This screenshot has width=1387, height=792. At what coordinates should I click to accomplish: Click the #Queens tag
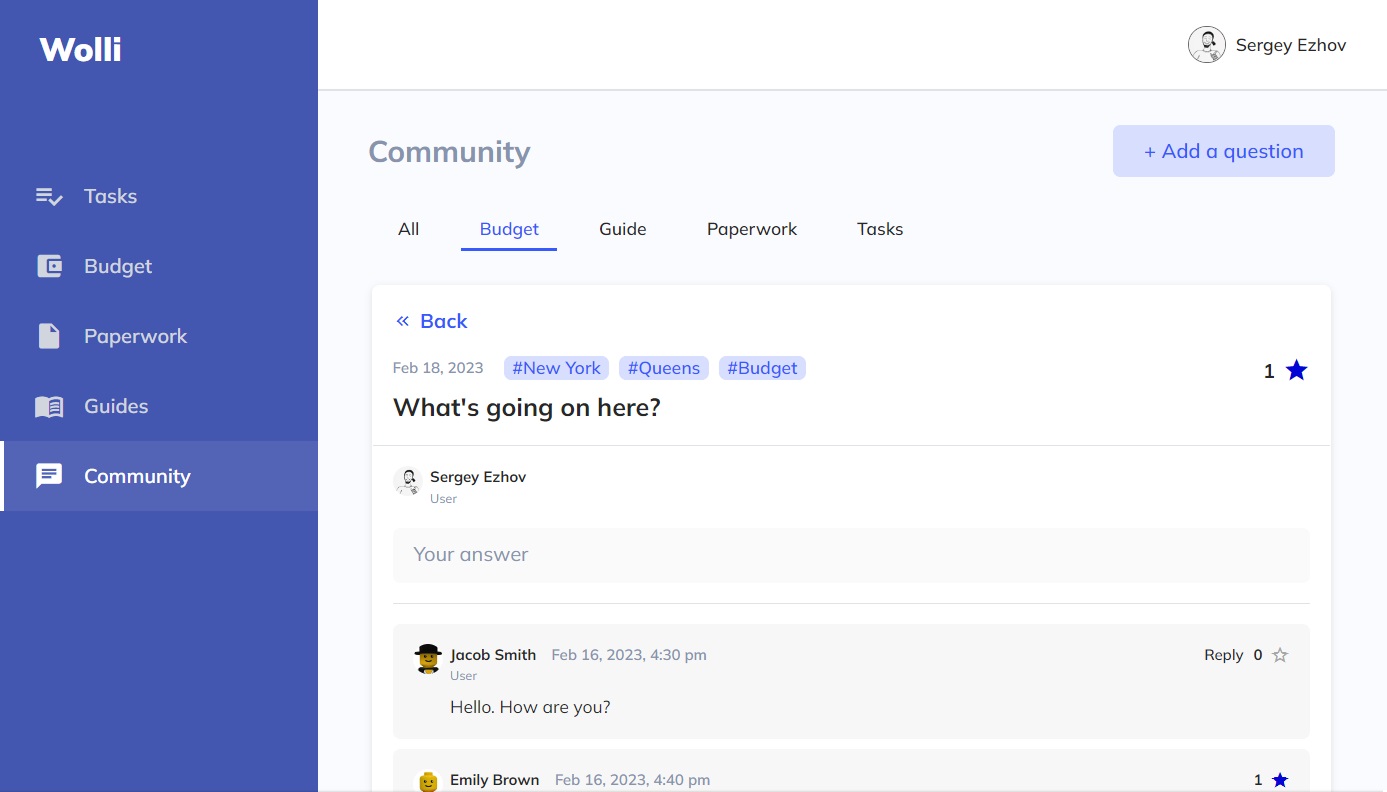point(664,368)
